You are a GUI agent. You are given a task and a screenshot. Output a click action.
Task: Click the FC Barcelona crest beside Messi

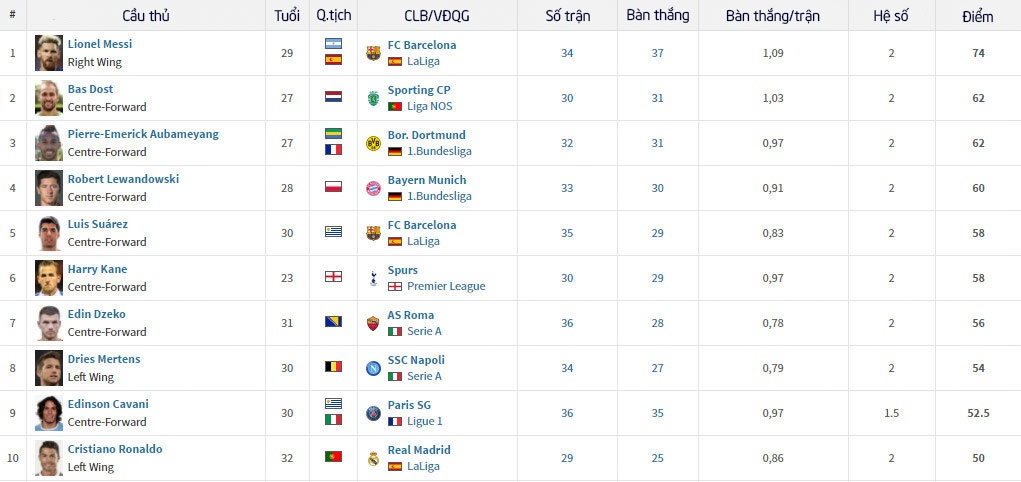pos(374,53)
